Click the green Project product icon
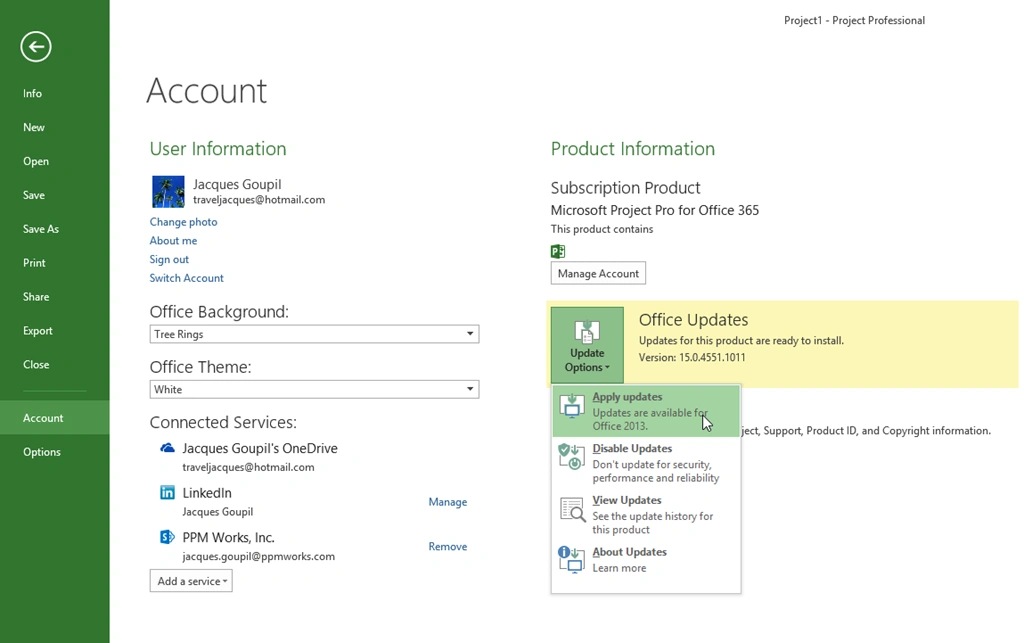Image resolution: width=1024 pixels, height=643 pixels. (558, 251)
